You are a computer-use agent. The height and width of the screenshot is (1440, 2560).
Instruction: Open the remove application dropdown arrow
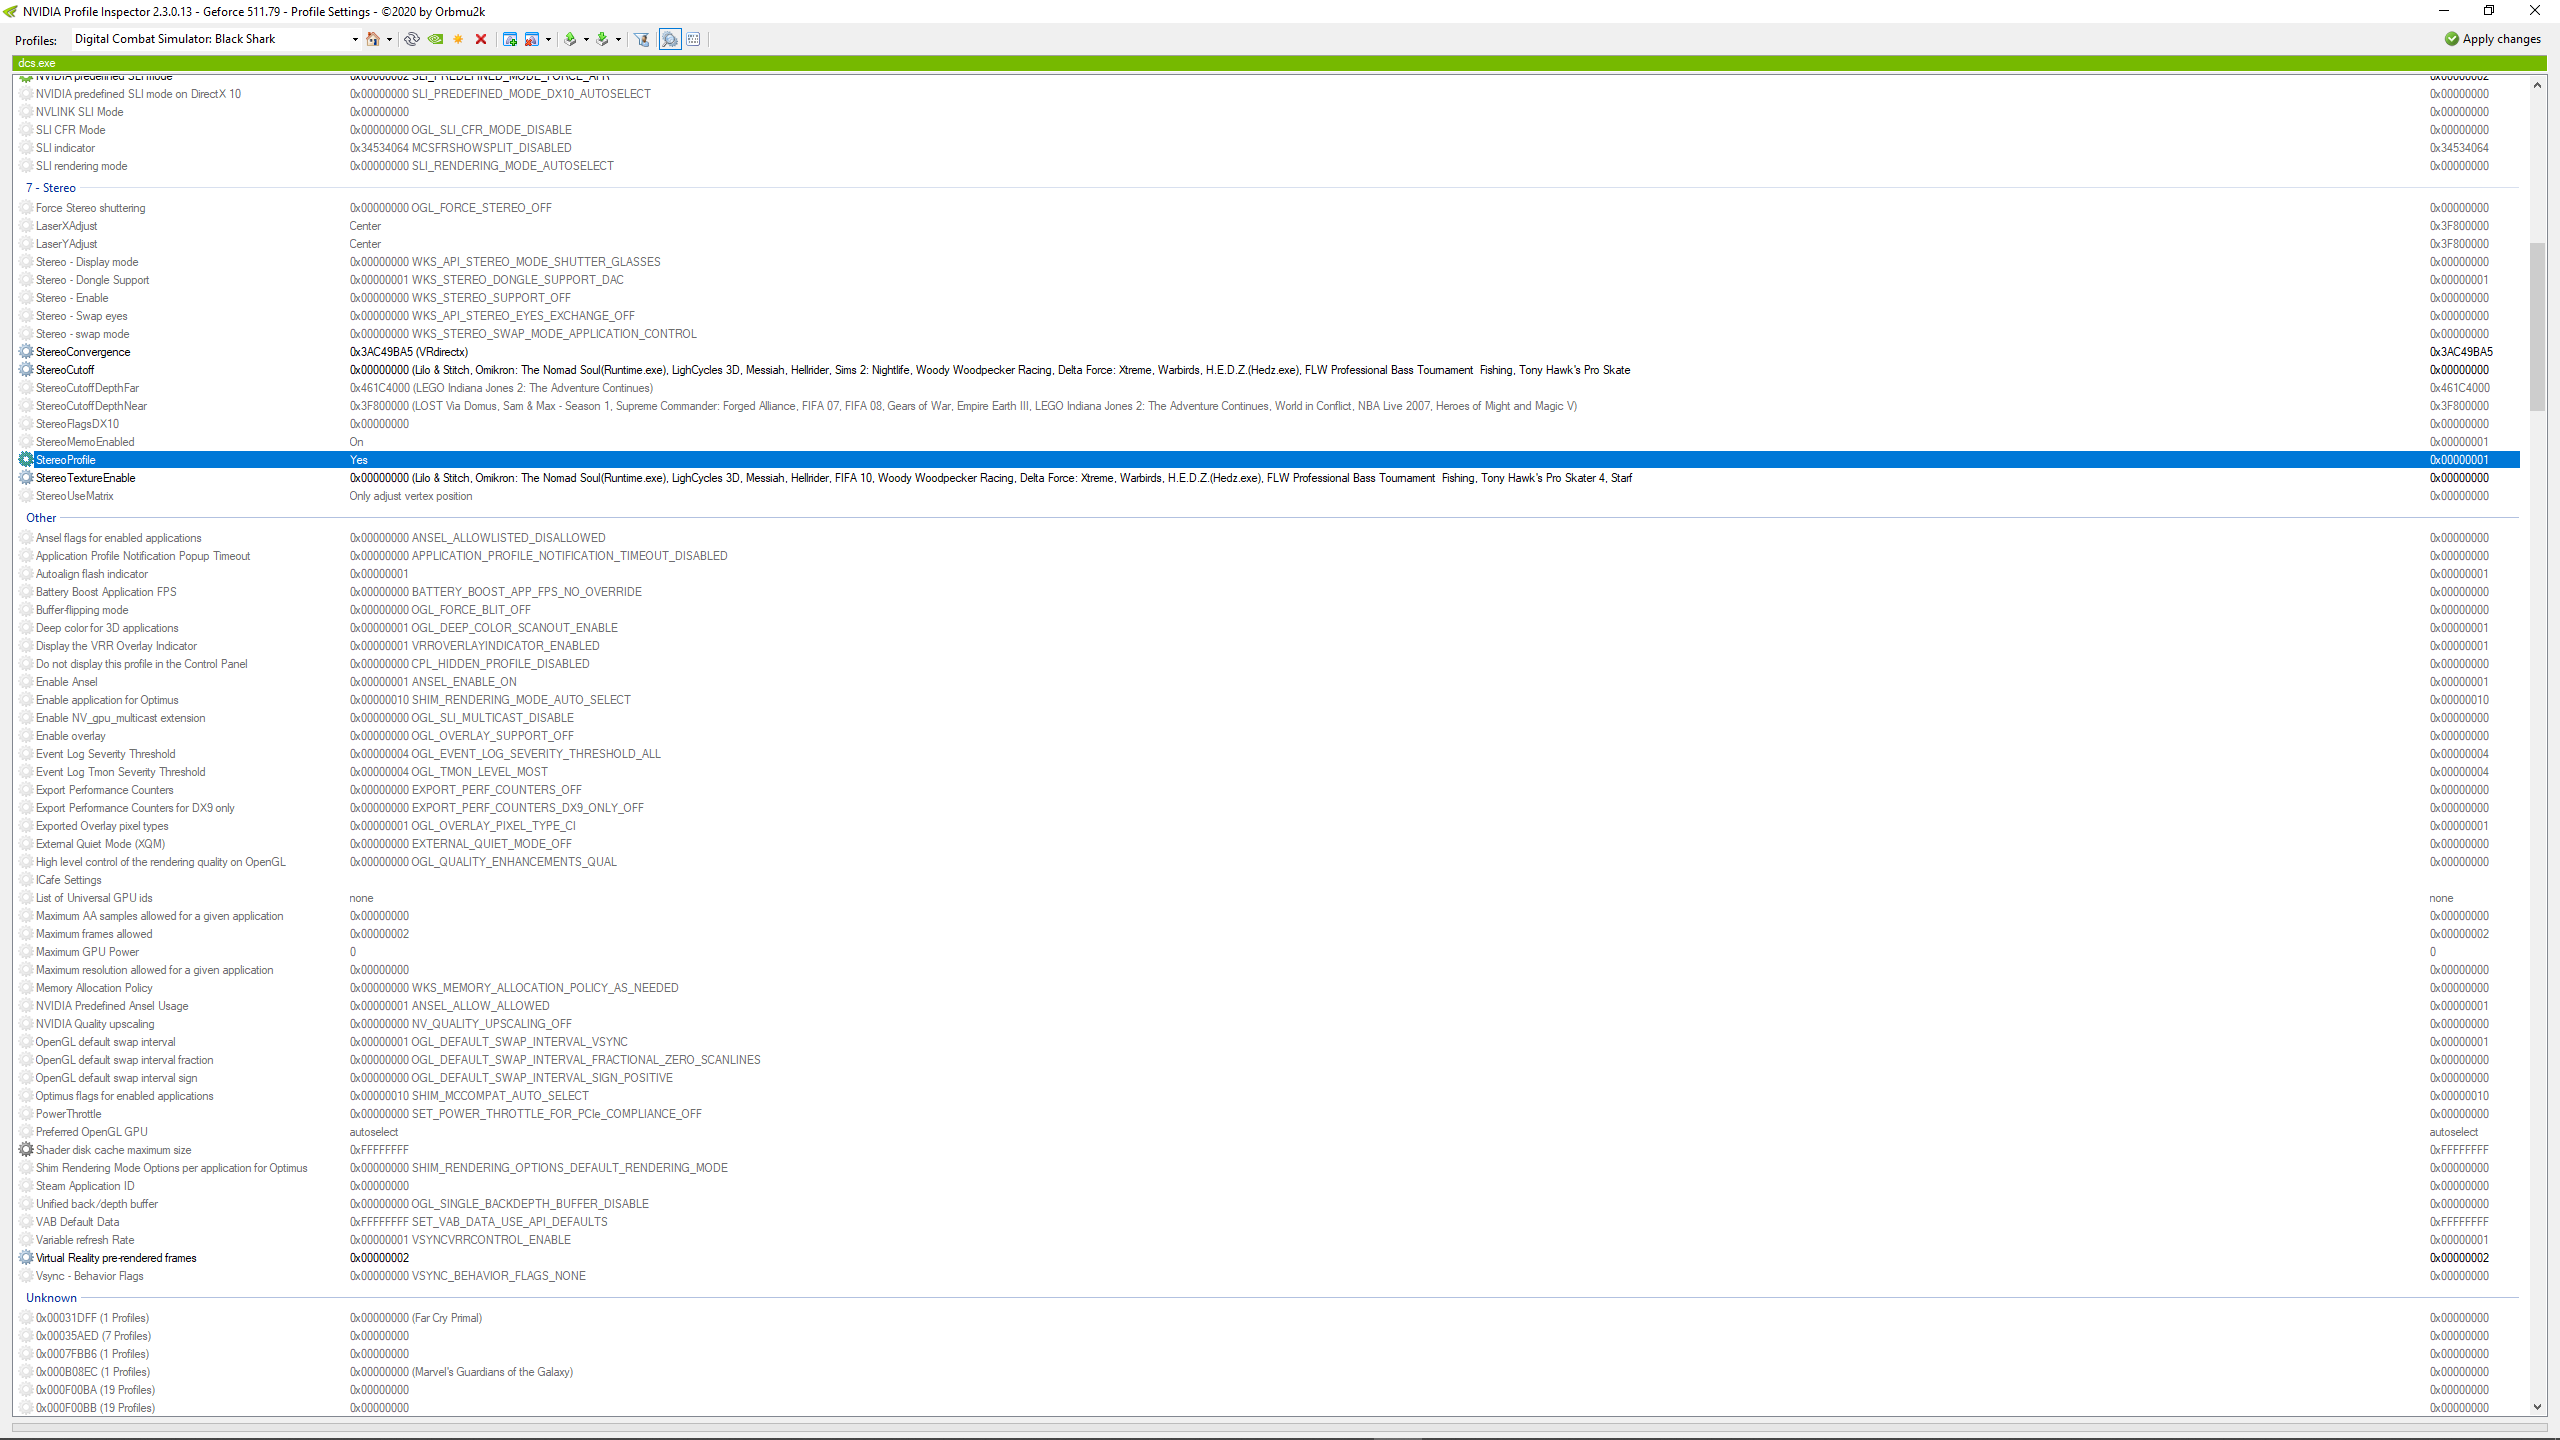click(548, 40)
